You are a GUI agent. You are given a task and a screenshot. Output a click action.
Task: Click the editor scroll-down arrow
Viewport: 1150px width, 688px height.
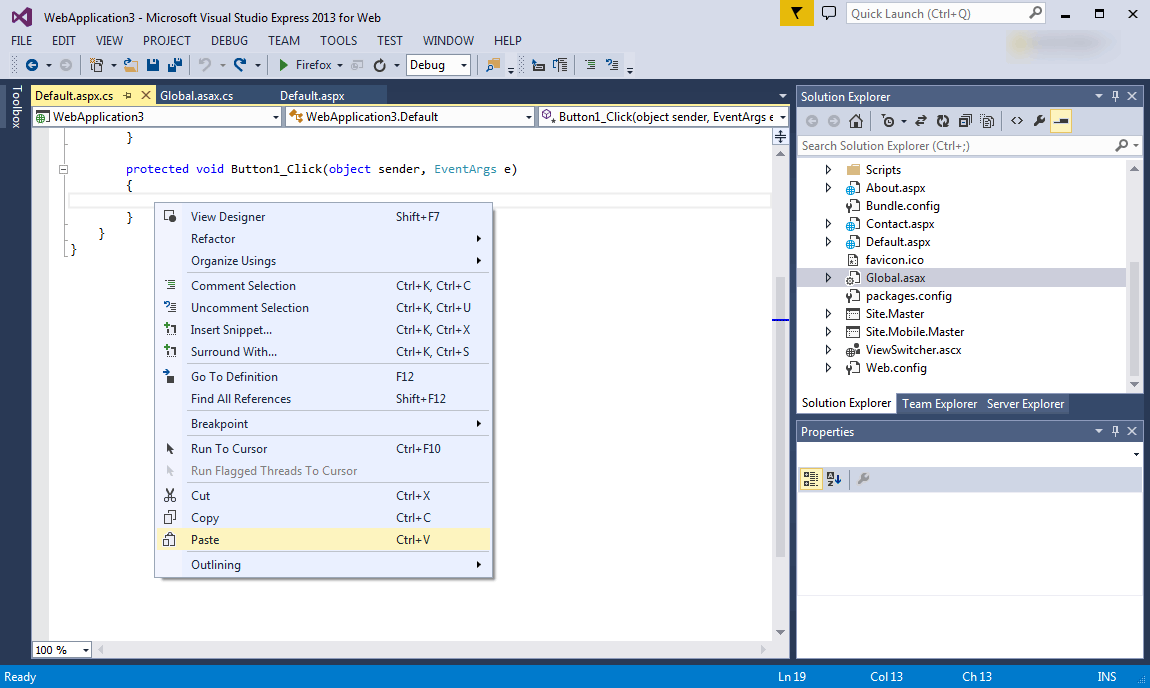[780, 632]
